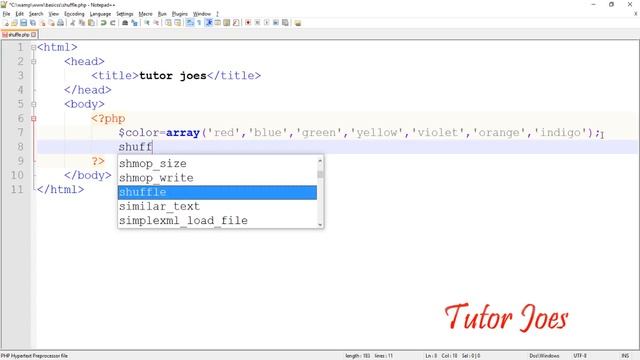Open User Defined Language toolbar icon

pyautogui.click(x=218, y=23)
